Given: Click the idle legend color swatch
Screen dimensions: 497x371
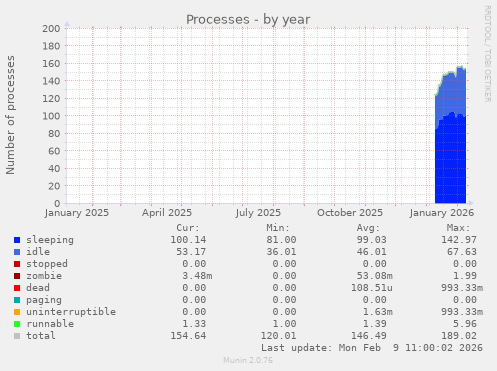Looking at the screenshot, I should (17, 252).
